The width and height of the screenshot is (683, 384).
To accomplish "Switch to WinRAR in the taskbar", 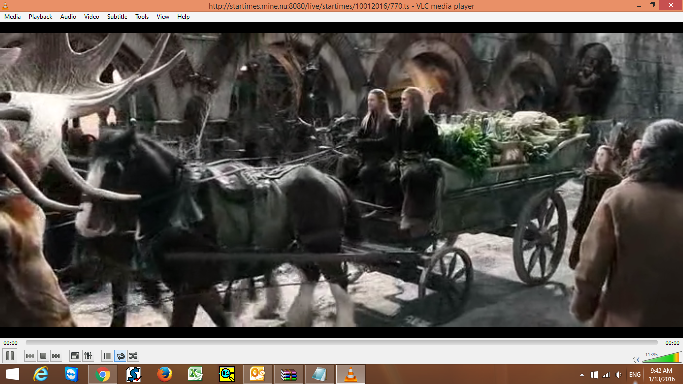I will (288, 374).
